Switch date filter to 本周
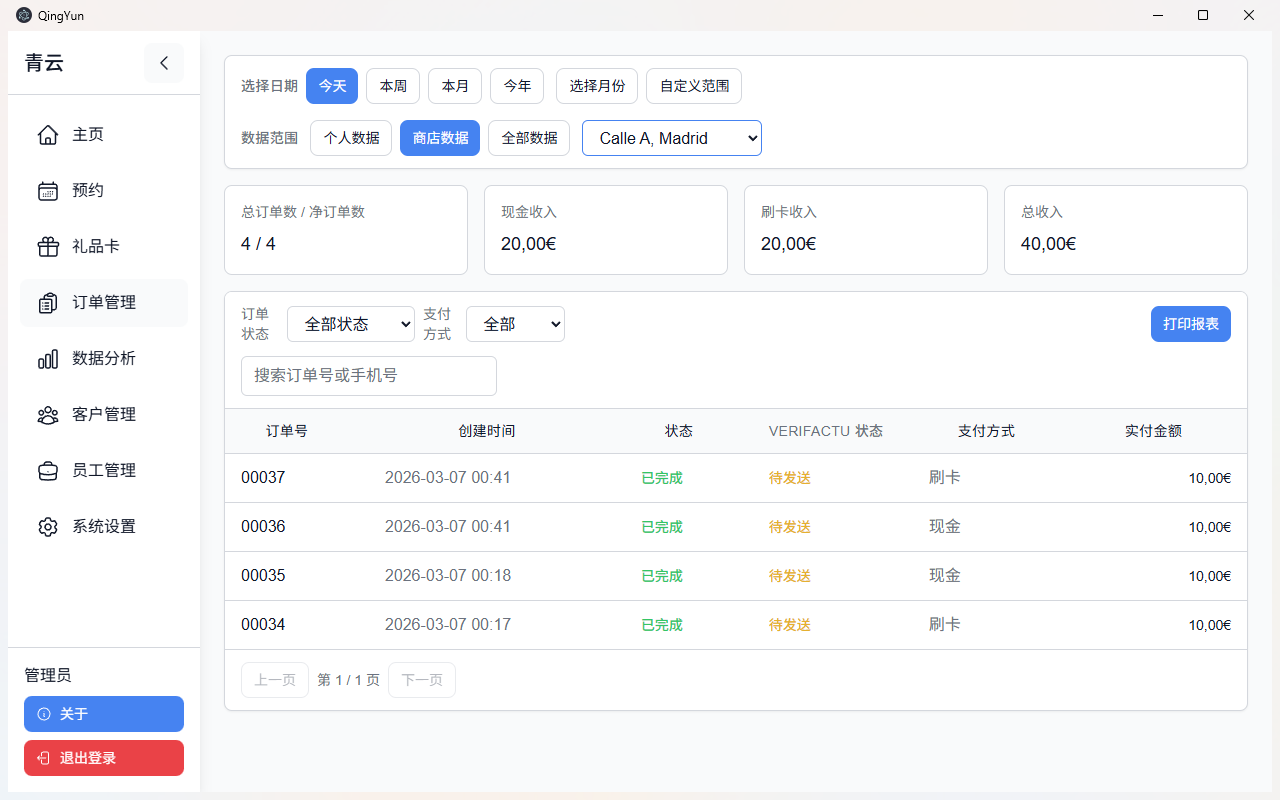The width and height of the screenshot is (1280, 800). click(x=393, y=86)
